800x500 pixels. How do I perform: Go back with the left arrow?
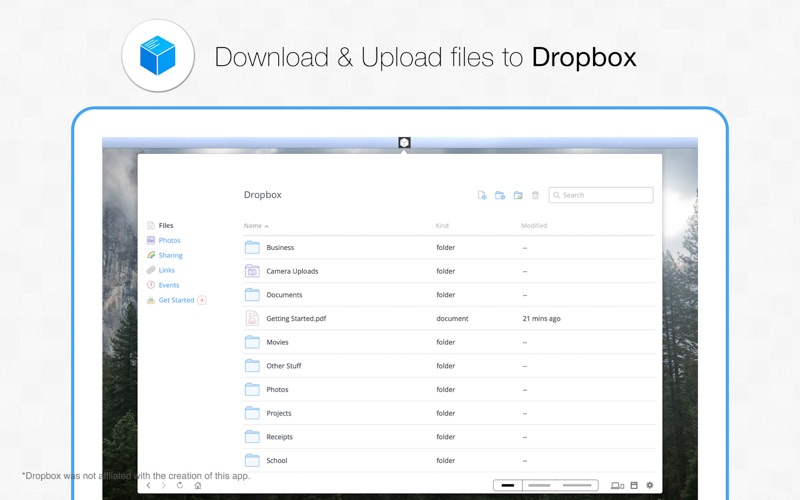tap(148, 485)
